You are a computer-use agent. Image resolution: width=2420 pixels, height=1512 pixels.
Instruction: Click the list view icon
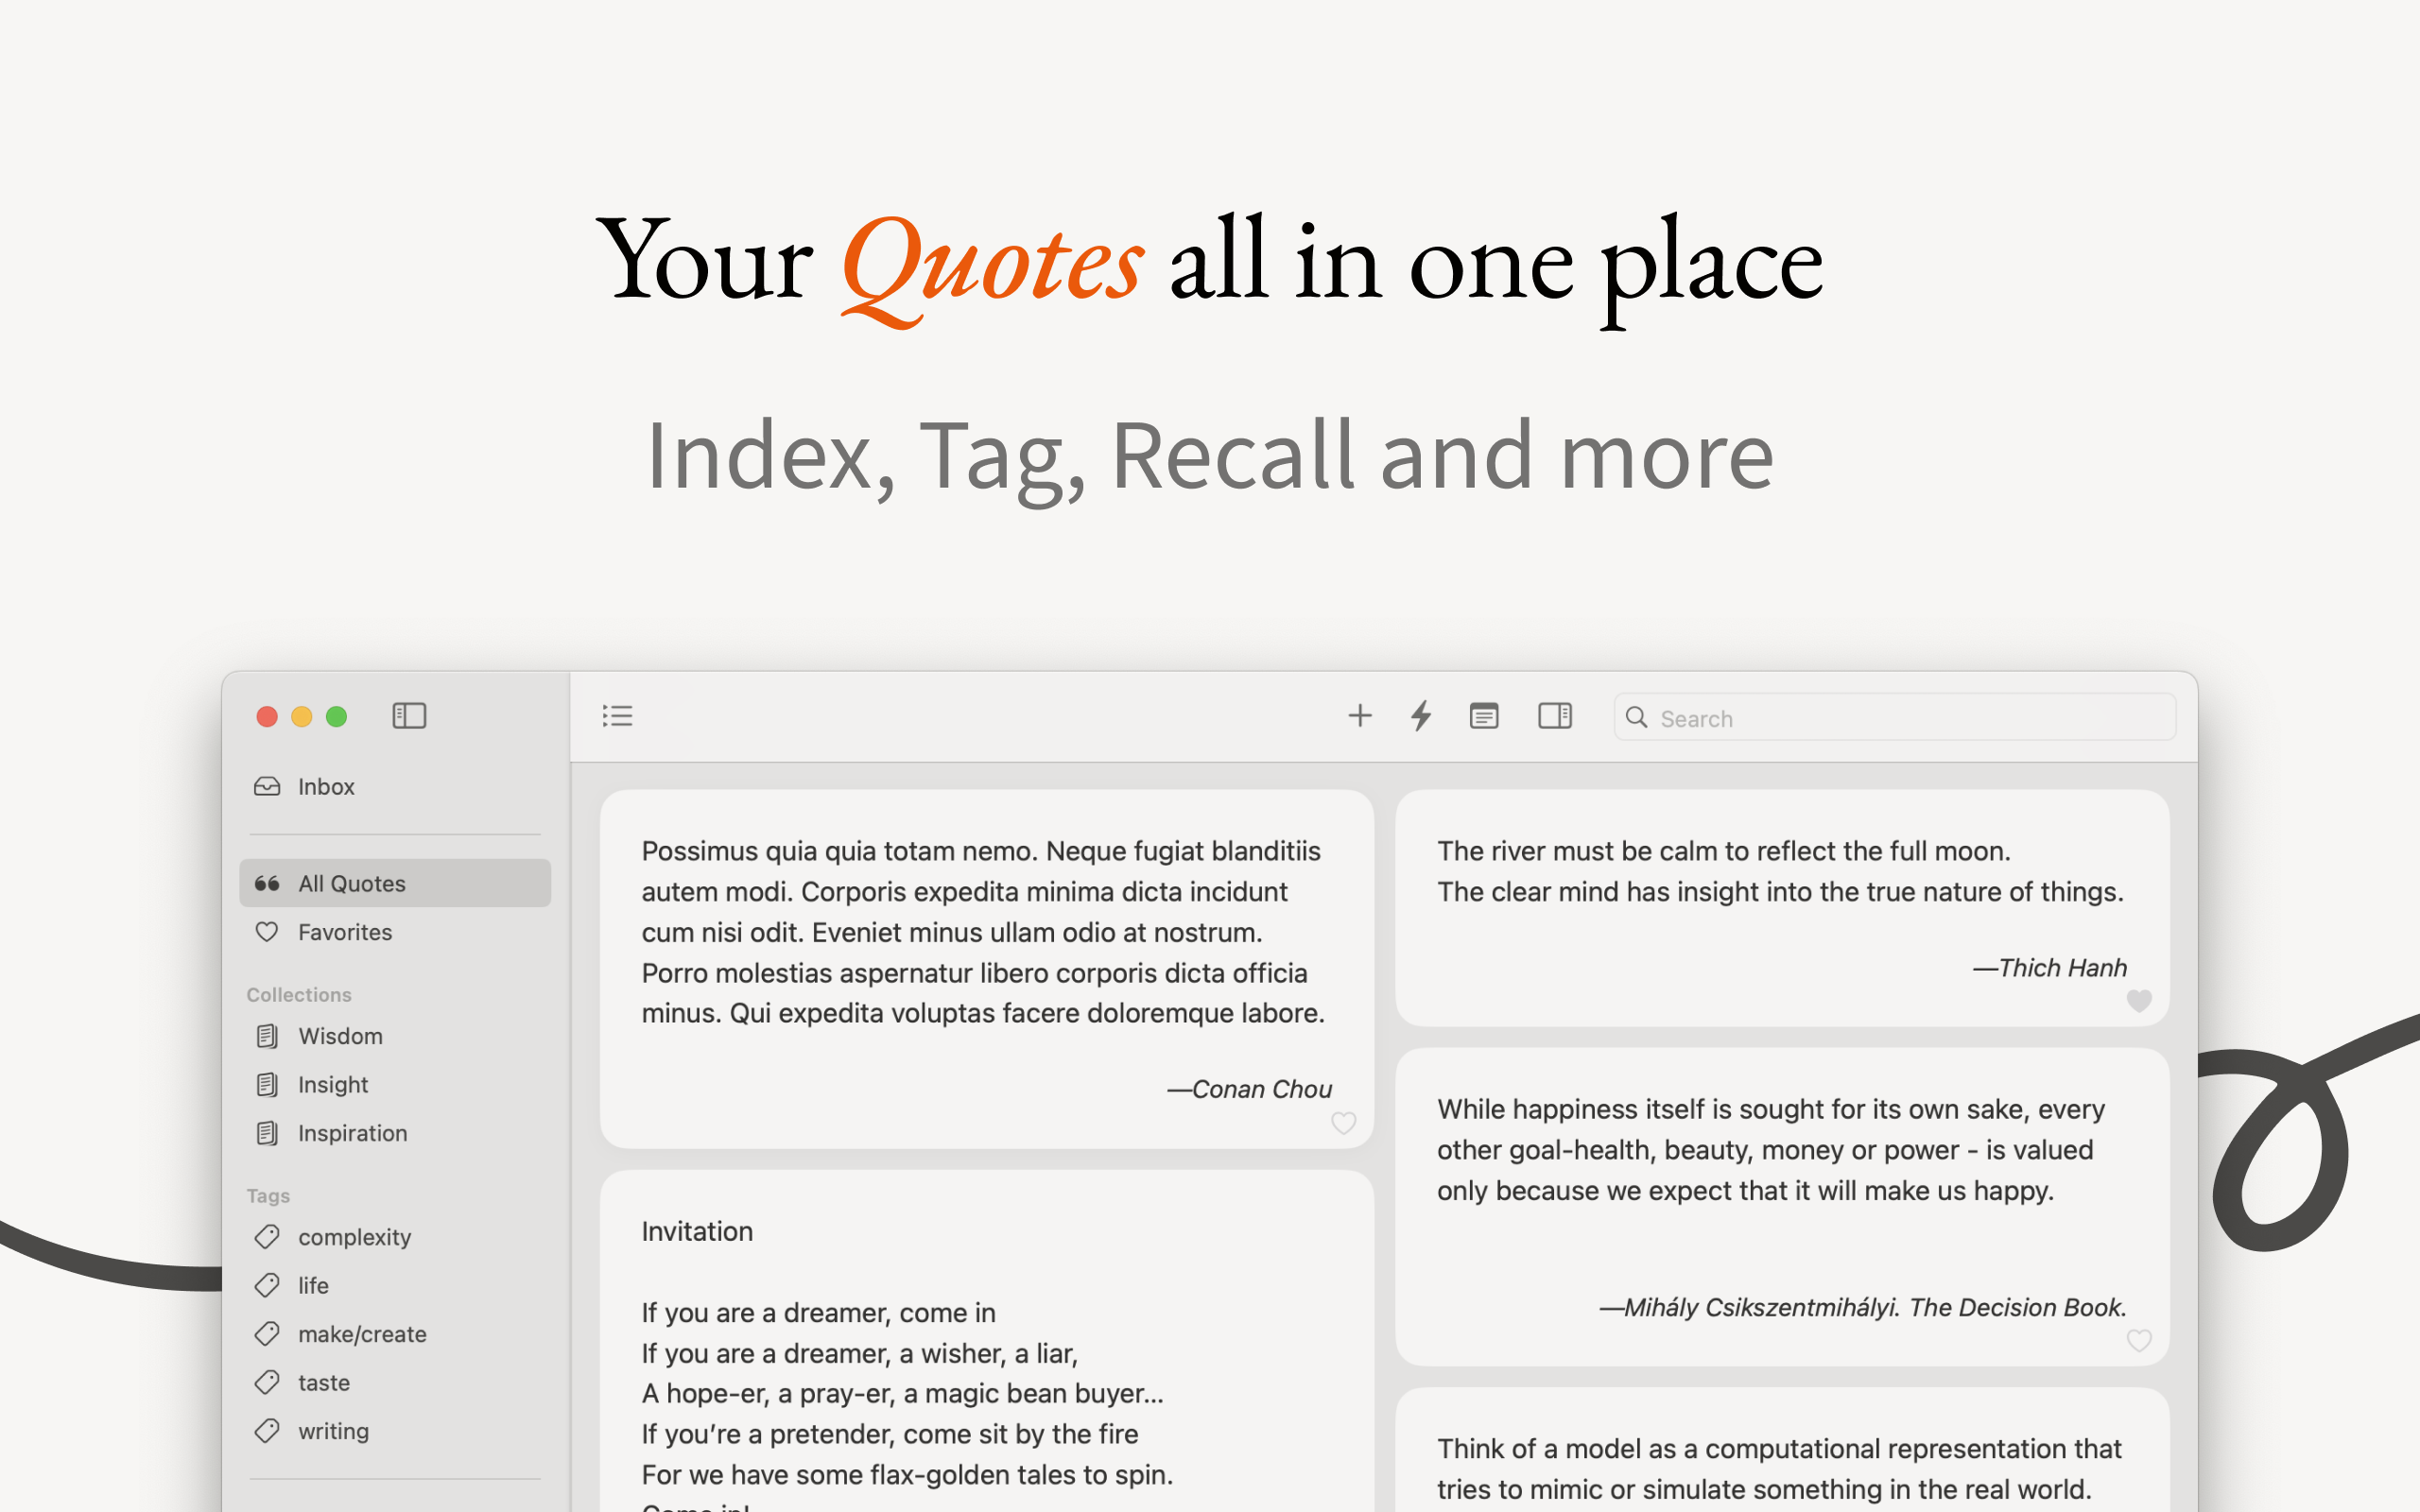(x=618, y=716)
